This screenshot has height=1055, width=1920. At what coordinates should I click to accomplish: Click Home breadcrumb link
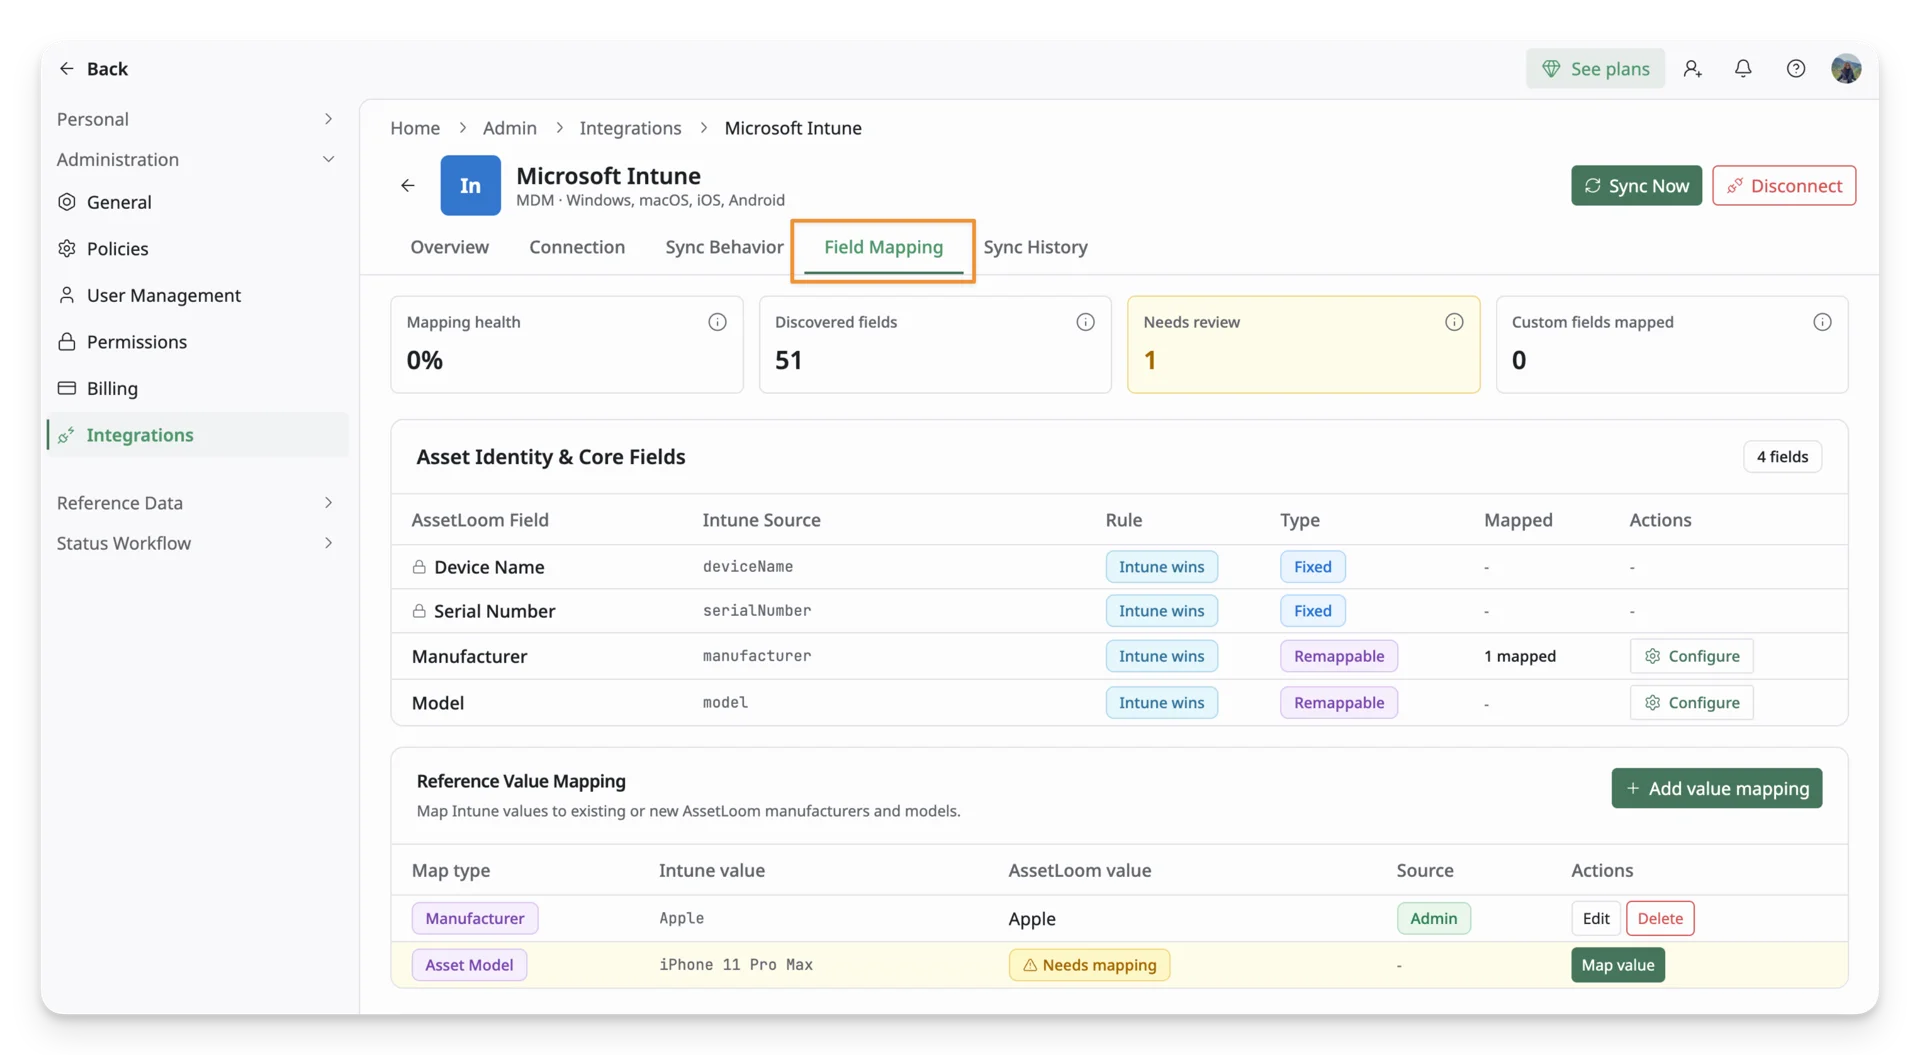415,128
